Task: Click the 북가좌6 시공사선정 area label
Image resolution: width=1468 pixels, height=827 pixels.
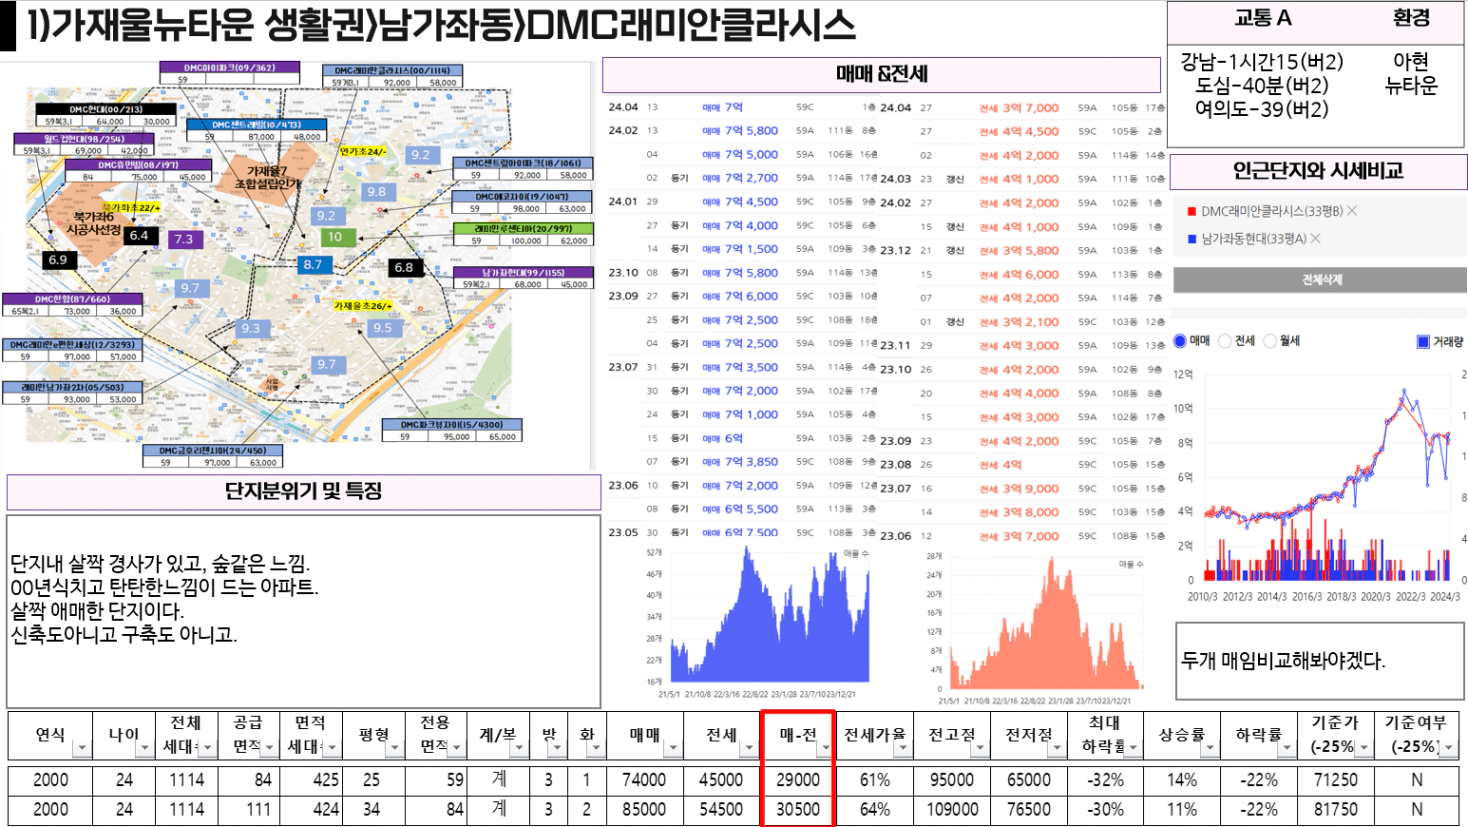Action: pos(94,223)
